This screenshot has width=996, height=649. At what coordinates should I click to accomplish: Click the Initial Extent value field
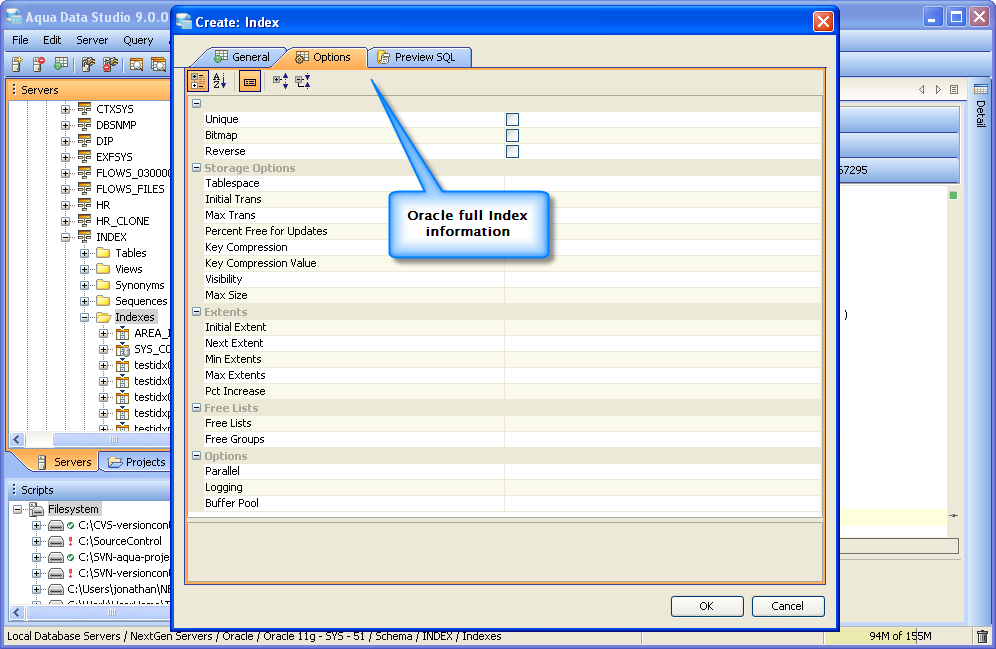[663, 327]
